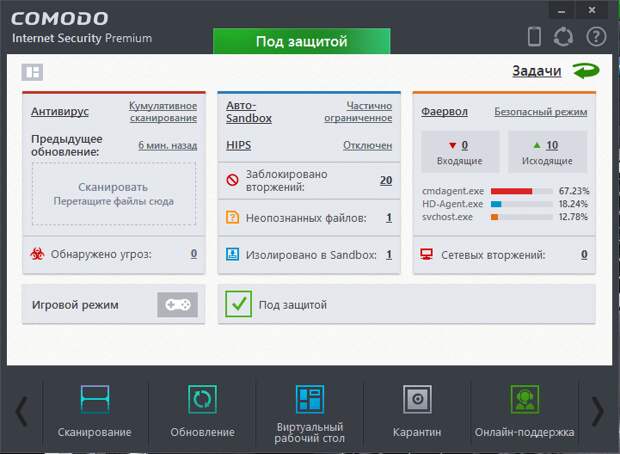This screenshot has height=454, width=620.
Task: Click the green checkmark Под защитой box
Action: coord(238,304)
